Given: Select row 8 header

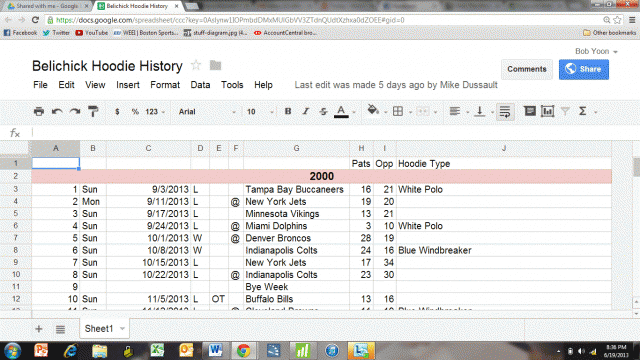Looking at the screenshot, I should tap(16, 250).
